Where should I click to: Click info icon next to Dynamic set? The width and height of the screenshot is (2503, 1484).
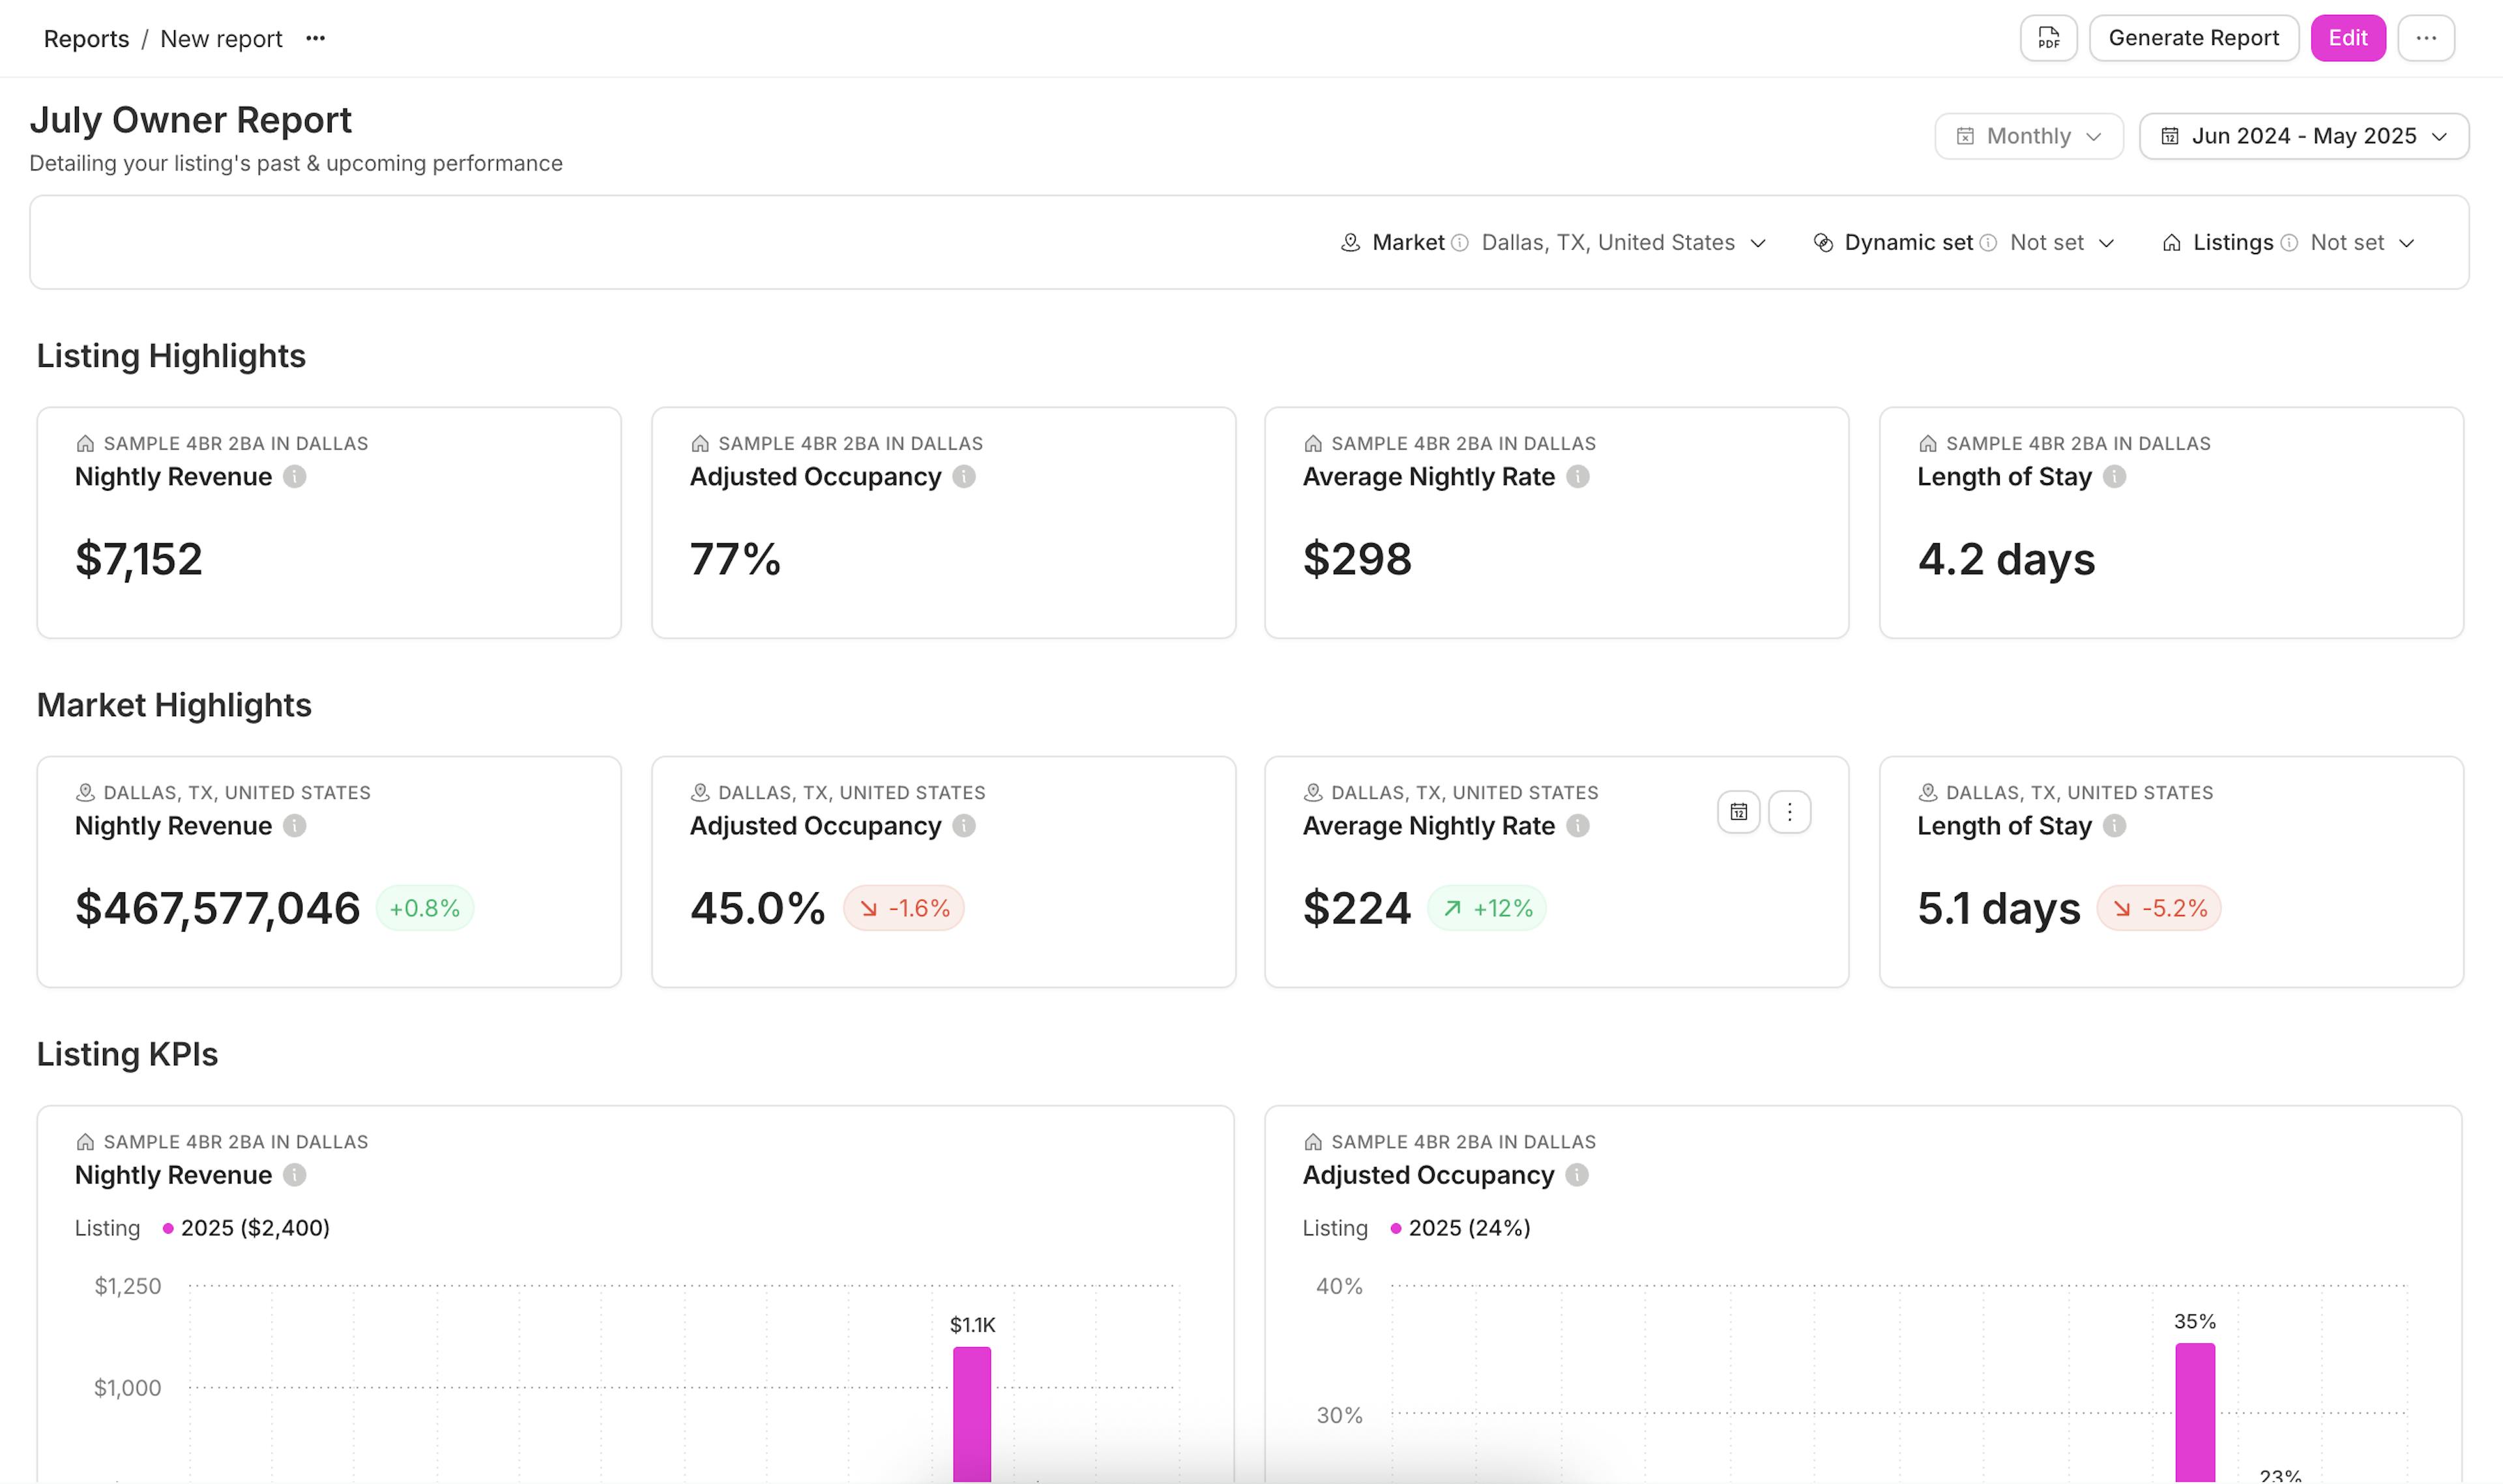(1988, 243)
